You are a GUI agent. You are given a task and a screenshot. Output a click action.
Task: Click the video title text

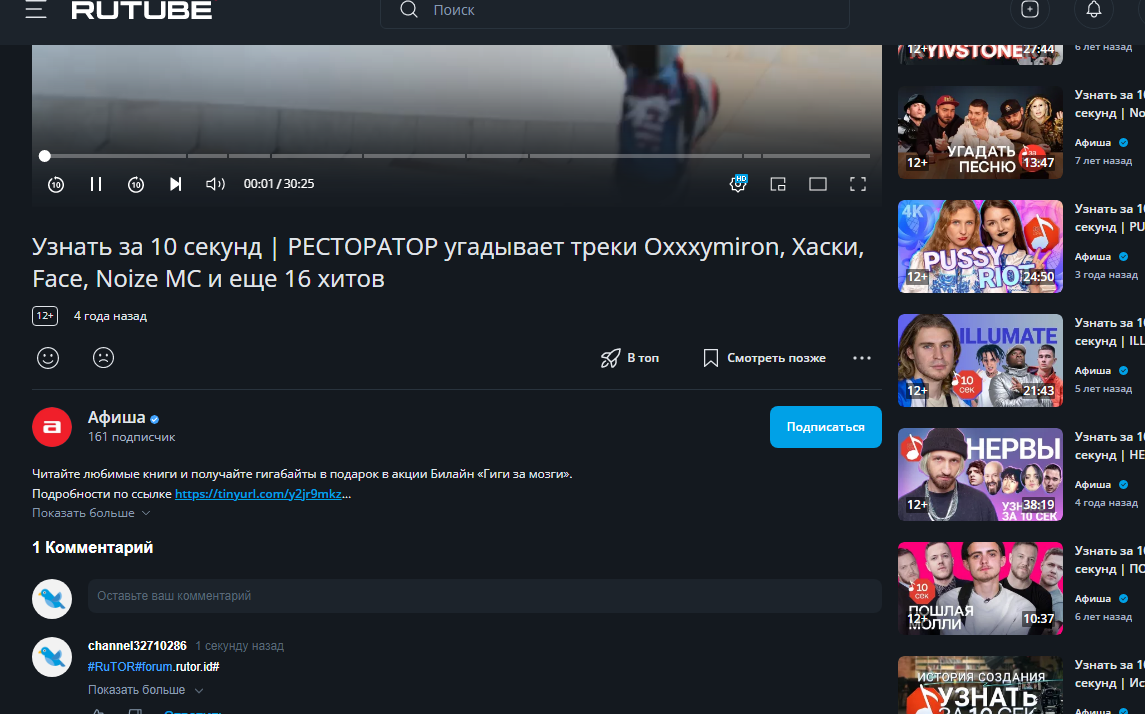click(448, 263)
